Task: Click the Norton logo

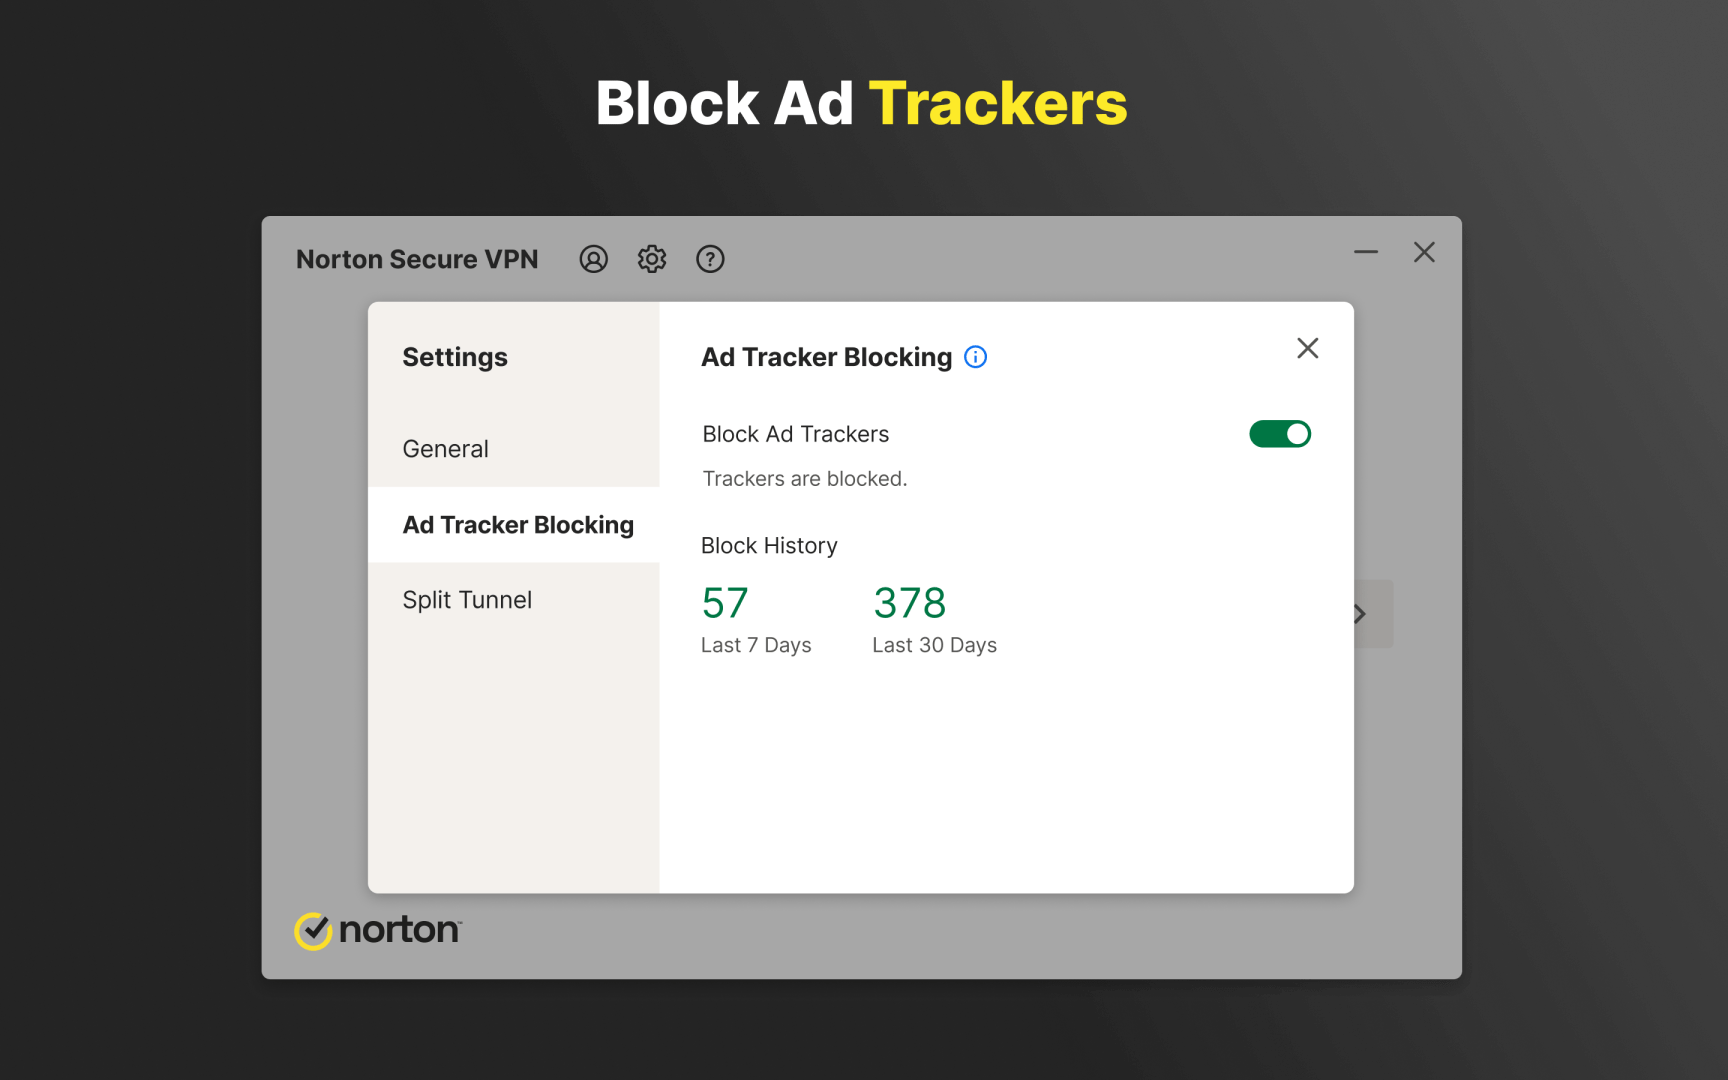Action: pyautogui.click(x=378, y=930)
